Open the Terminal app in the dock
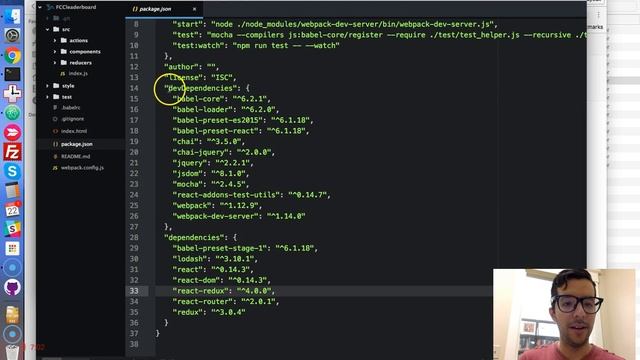The height and width of the screenshot is (360, 640). point(12,74)
